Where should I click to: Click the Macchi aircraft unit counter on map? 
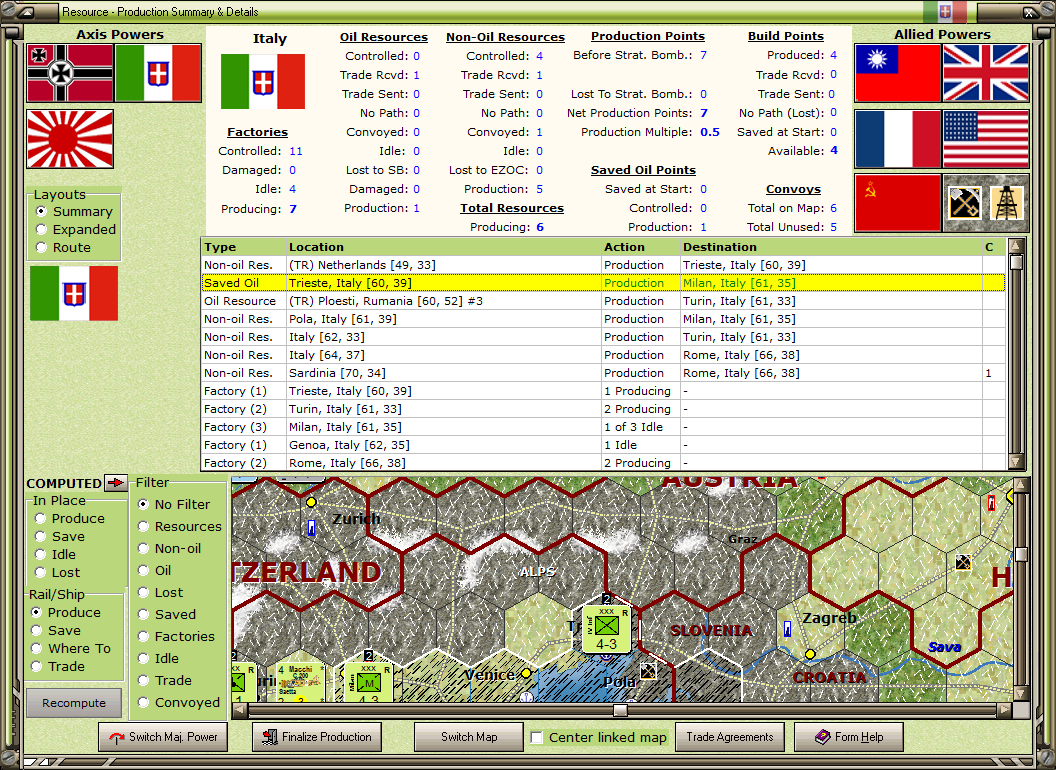coord(300,682)
